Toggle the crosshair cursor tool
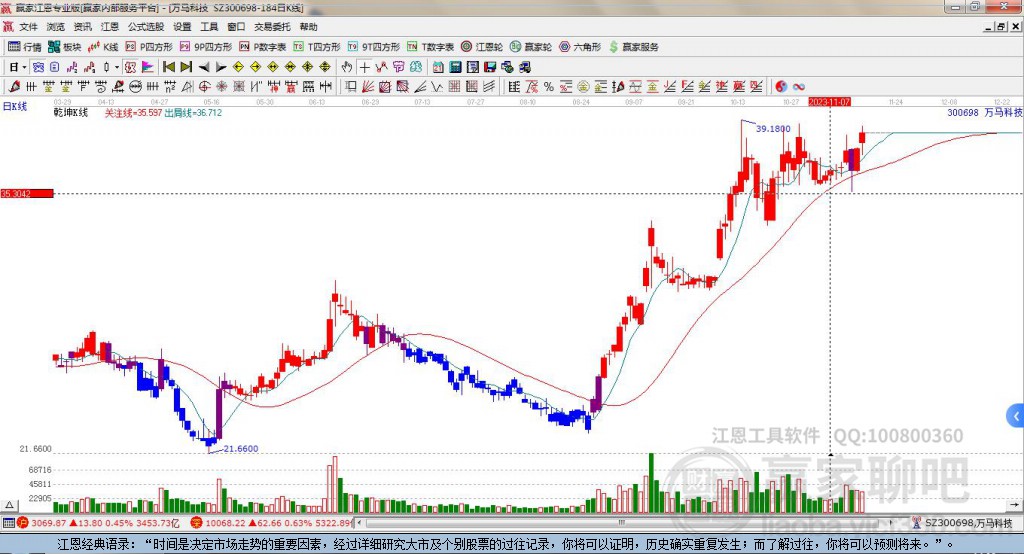The height and width of the screenshot is (554, 1024). point(364,67)
